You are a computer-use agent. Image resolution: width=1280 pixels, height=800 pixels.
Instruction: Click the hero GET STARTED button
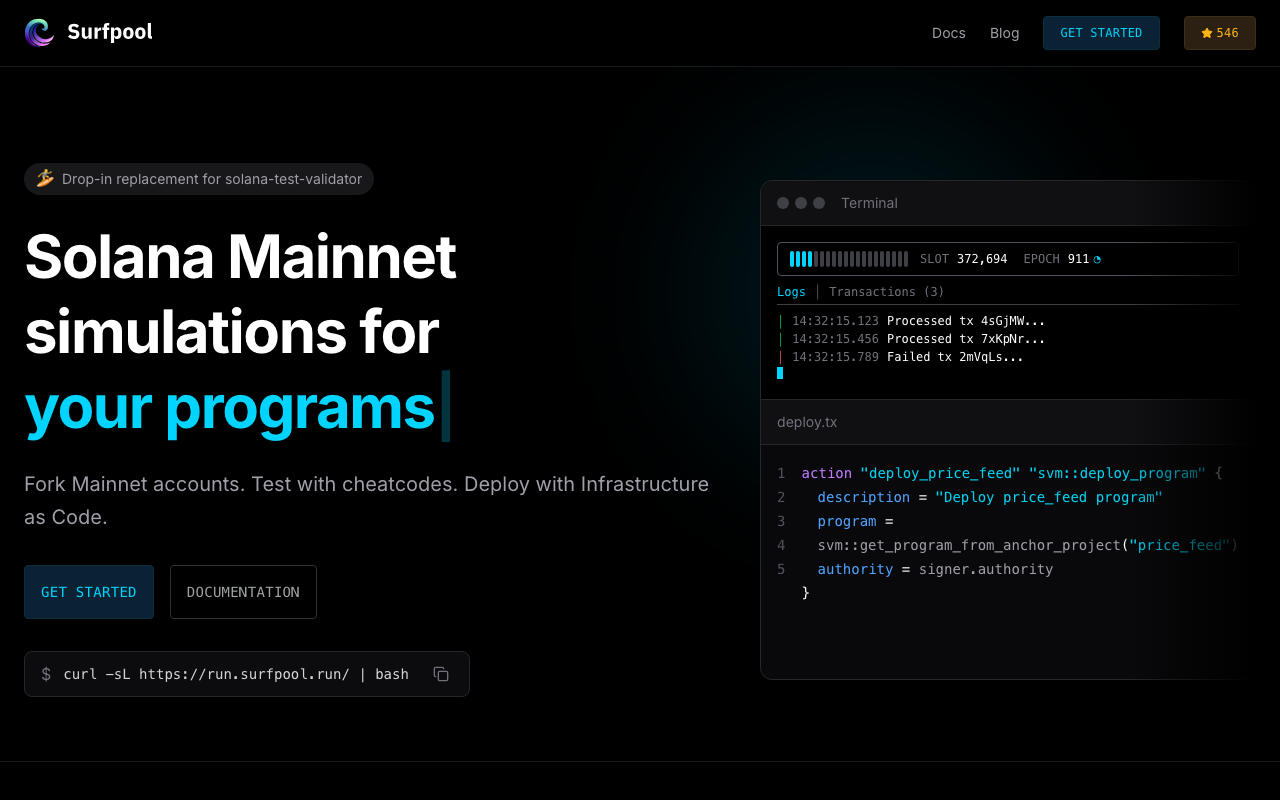coord(89,592)
